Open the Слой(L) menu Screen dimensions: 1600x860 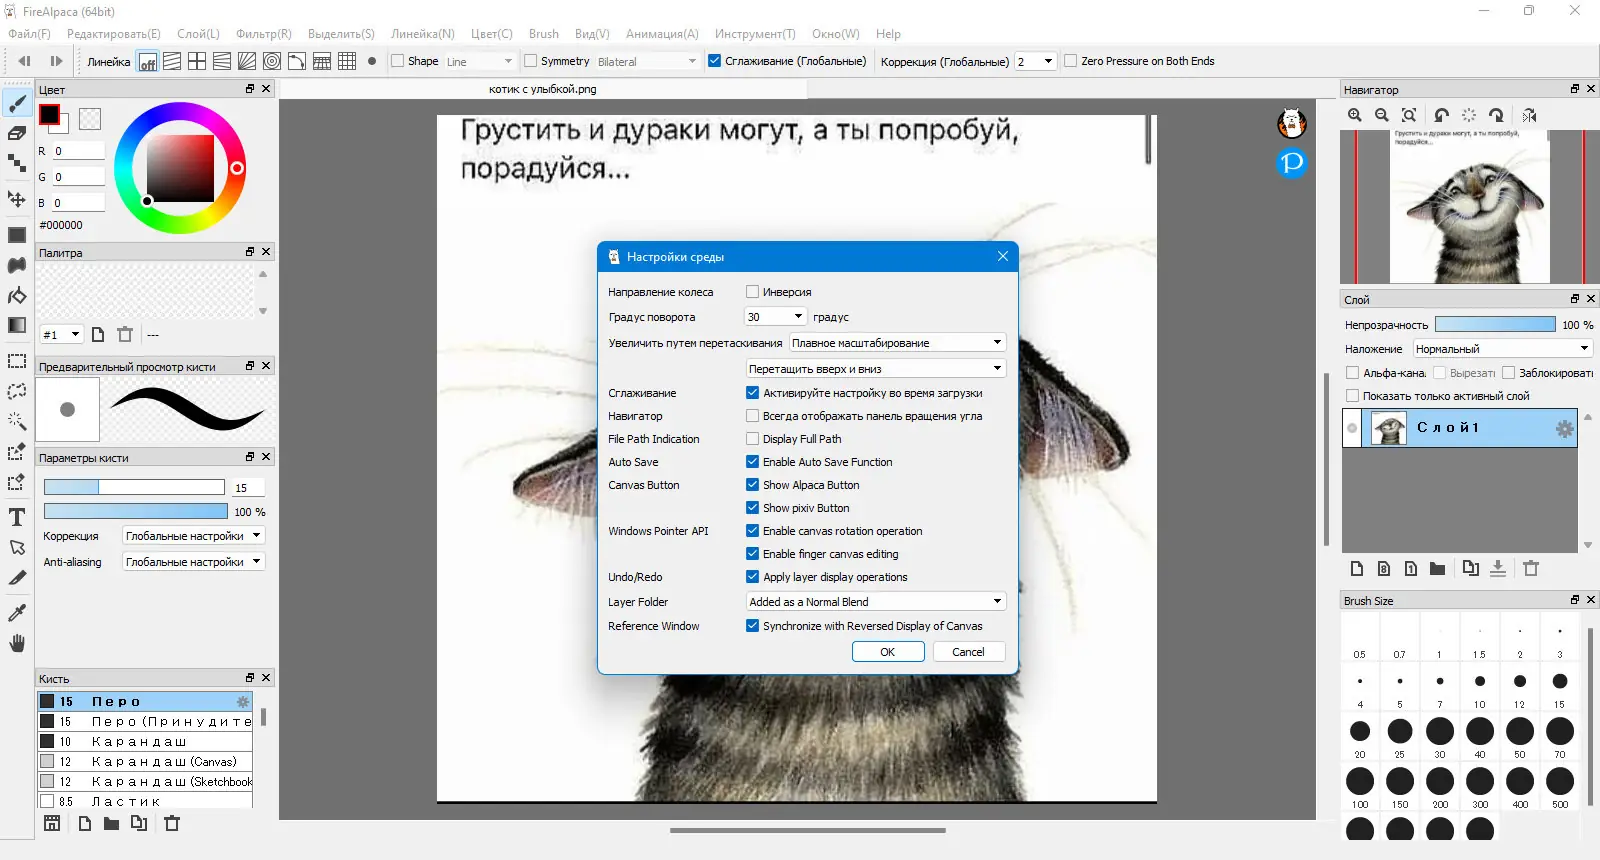tap(198, 34)
